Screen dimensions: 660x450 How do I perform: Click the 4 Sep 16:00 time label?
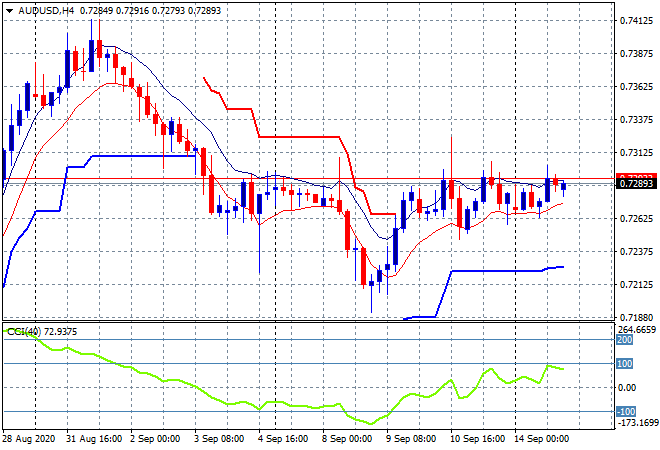(283, 439)
